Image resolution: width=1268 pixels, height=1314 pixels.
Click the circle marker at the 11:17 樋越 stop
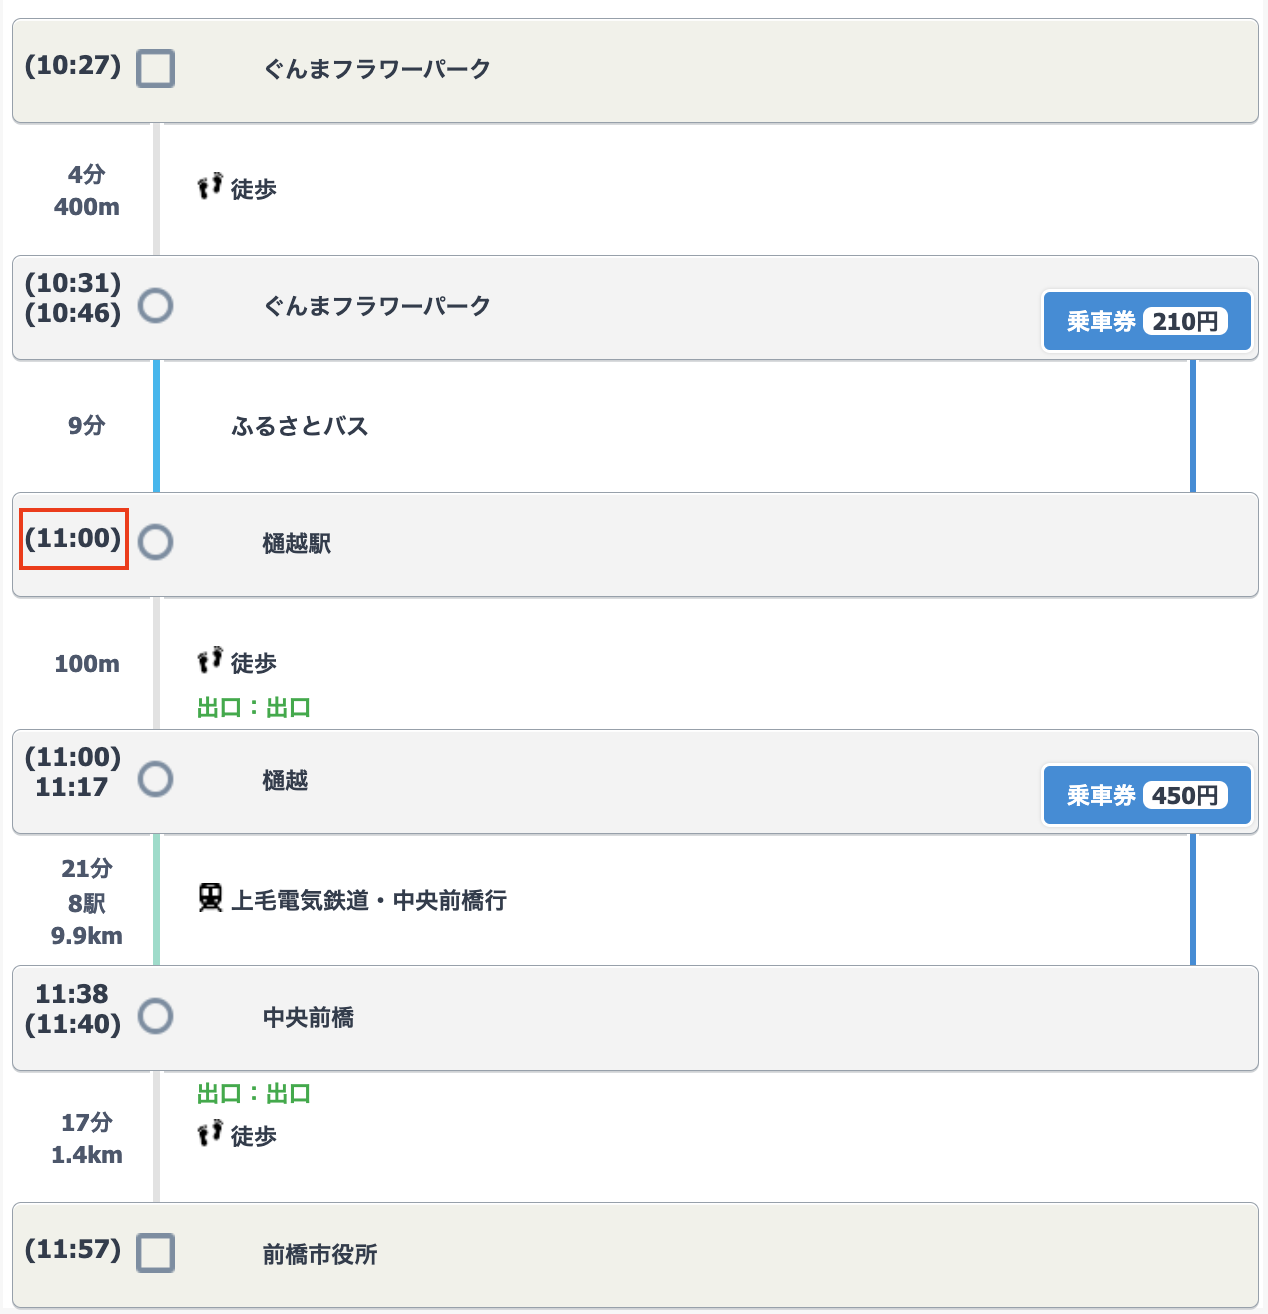155,779
